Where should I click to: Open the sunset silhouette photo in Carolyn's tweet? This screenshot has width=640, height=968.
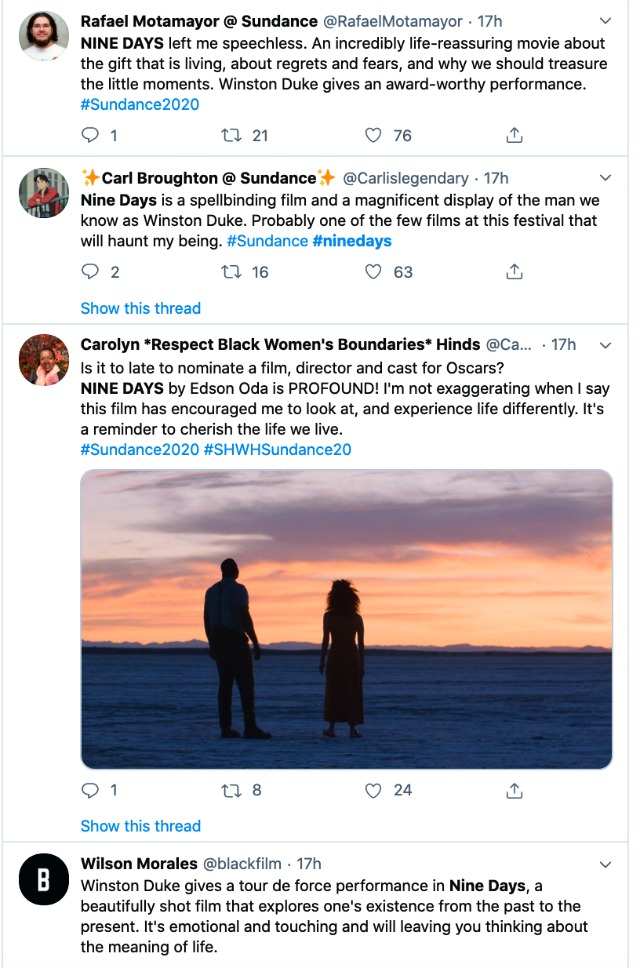click(346, 619)
